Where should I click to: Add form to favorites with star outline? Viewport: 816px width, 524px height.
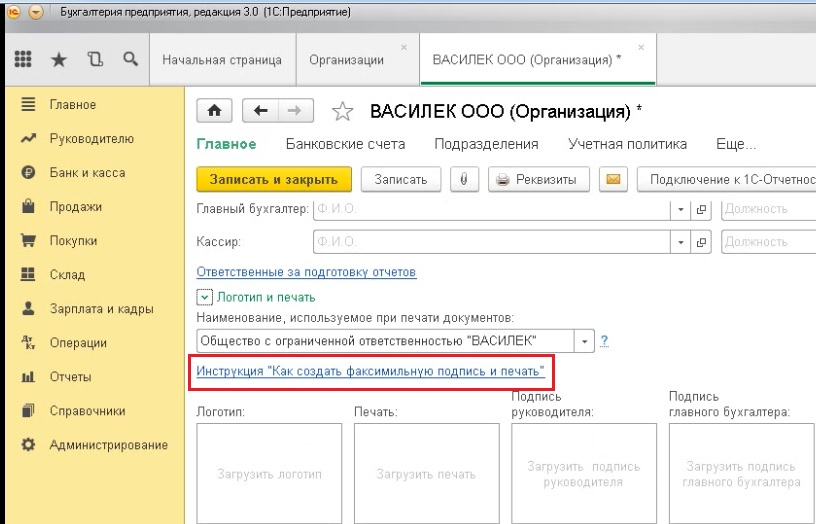tap(342, 111)
